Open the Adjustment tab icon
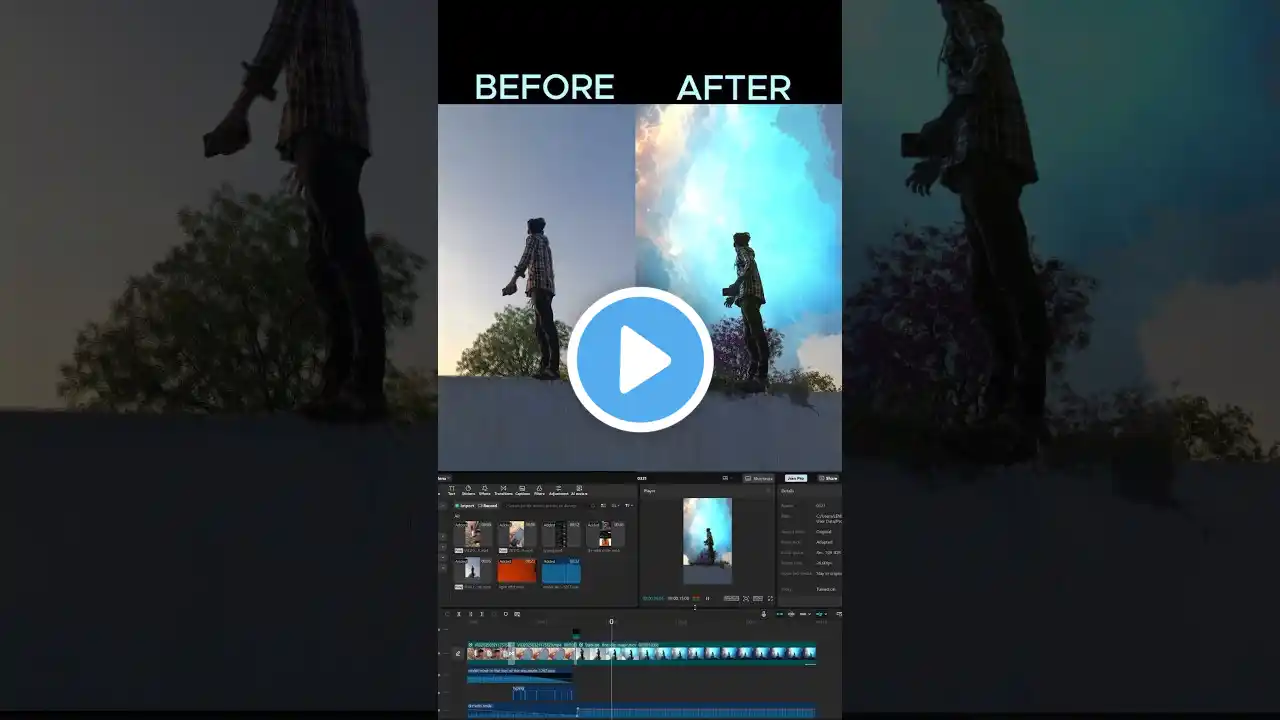Image resolution: width=1280 pixels, height=720 pixels. [x=558, y=490]
